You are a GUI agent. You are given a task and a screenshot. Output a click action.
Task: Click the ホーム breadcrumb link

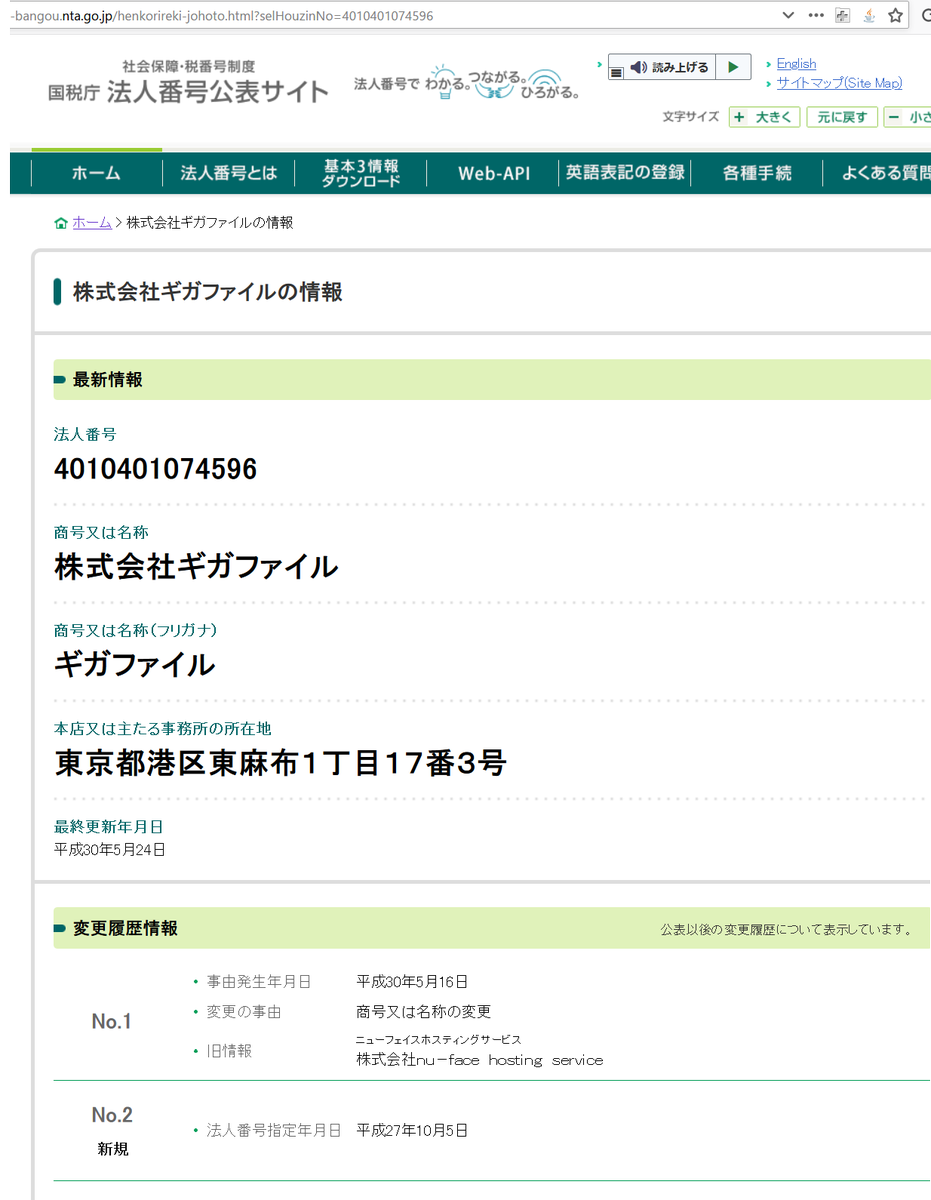92,223
